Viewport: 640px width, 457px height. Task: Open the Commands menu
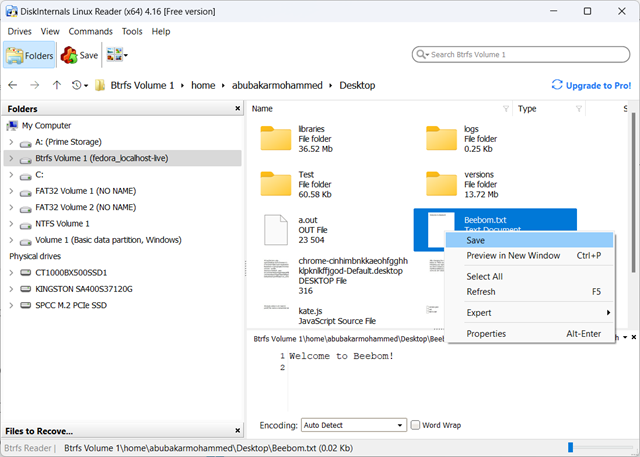(x=90, y=31)
